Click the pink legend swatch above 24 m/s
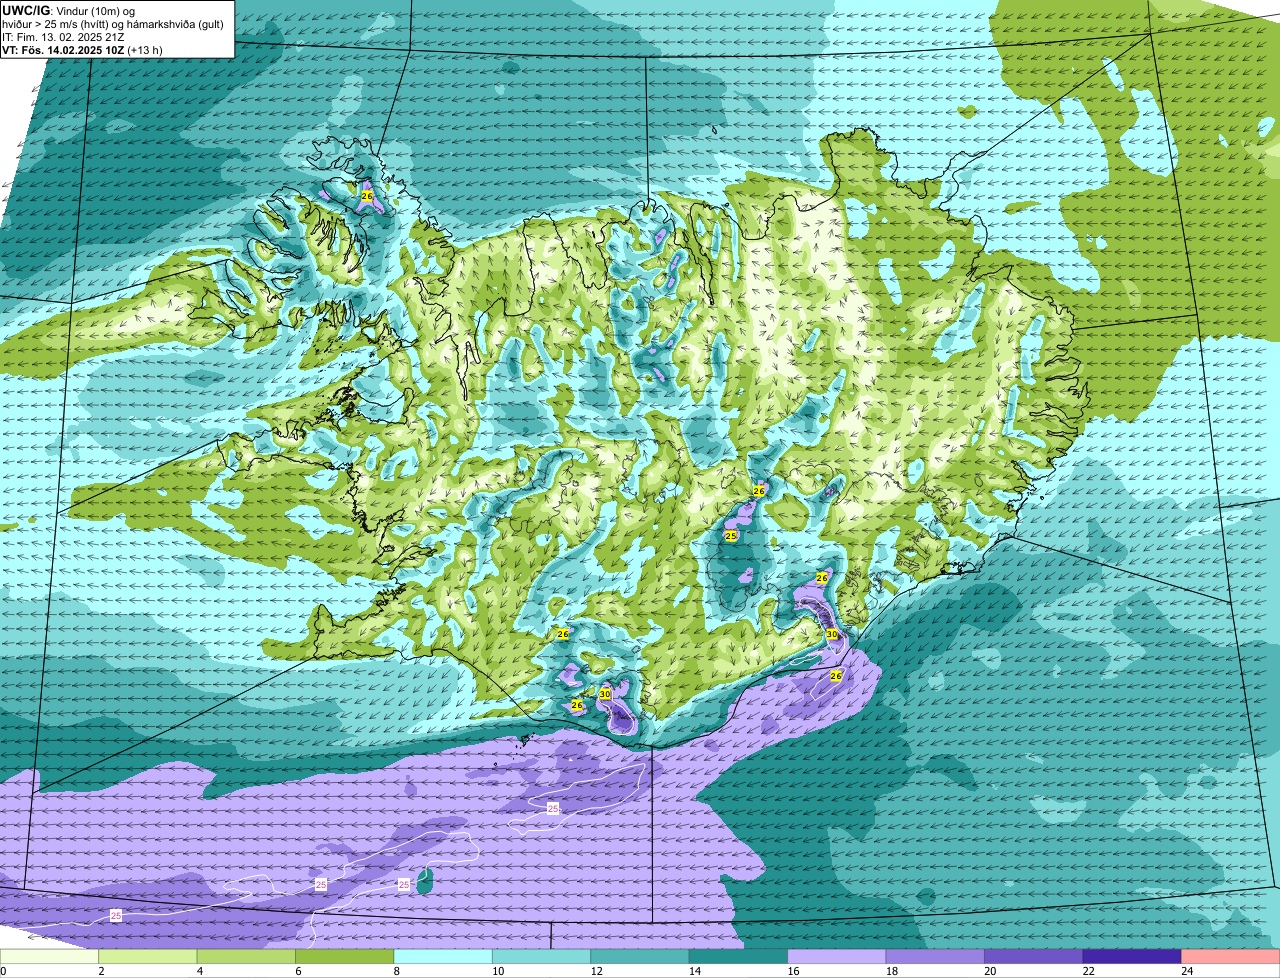1280x978 pixels. point(1231,956)
